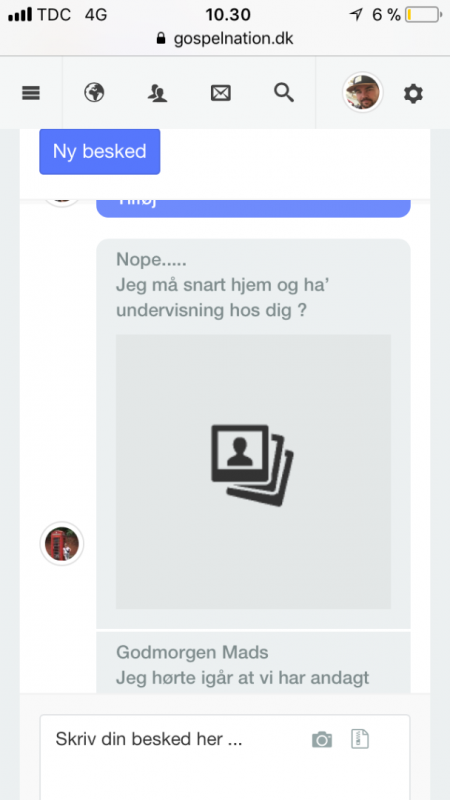Click the Ny besked button
The image size is (450, 800).
100,152
